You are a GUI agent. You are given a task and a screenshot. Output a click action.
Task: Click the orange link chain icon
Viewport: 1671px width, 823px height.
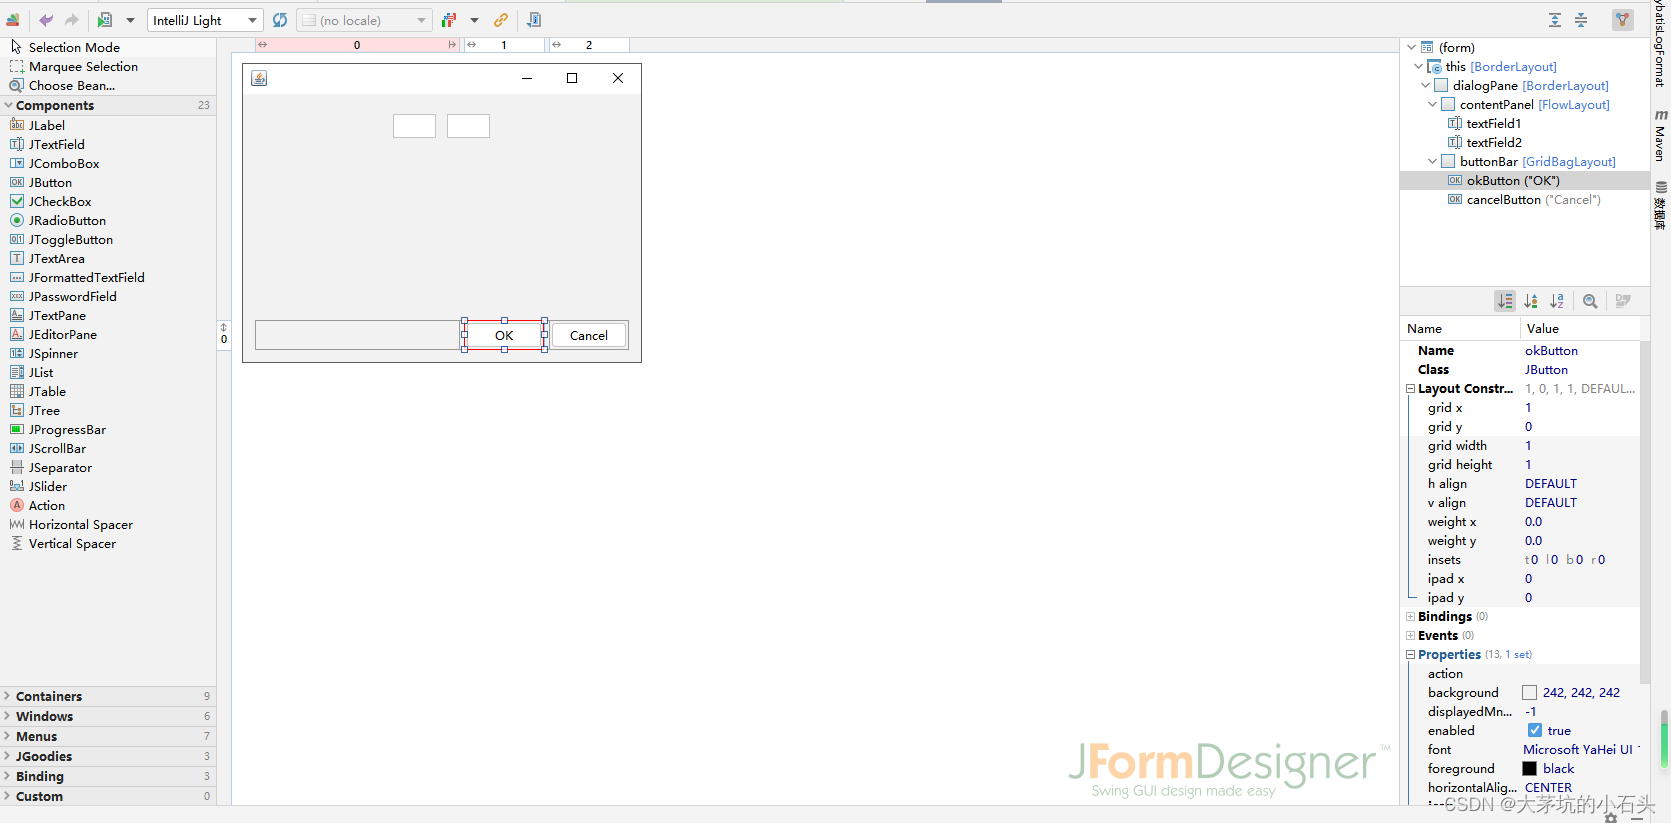(501, 20)
